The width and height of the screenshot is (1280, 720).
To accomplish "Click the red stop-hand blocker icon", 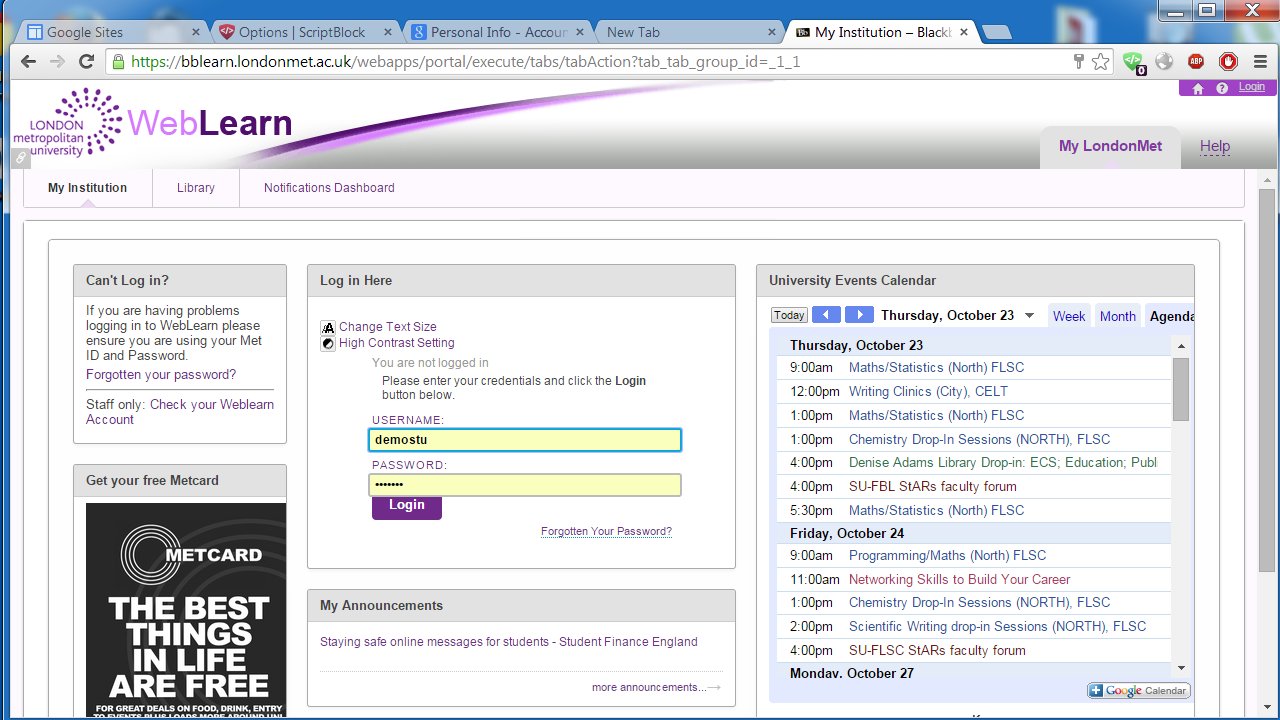I will [x=1228, y=61].
